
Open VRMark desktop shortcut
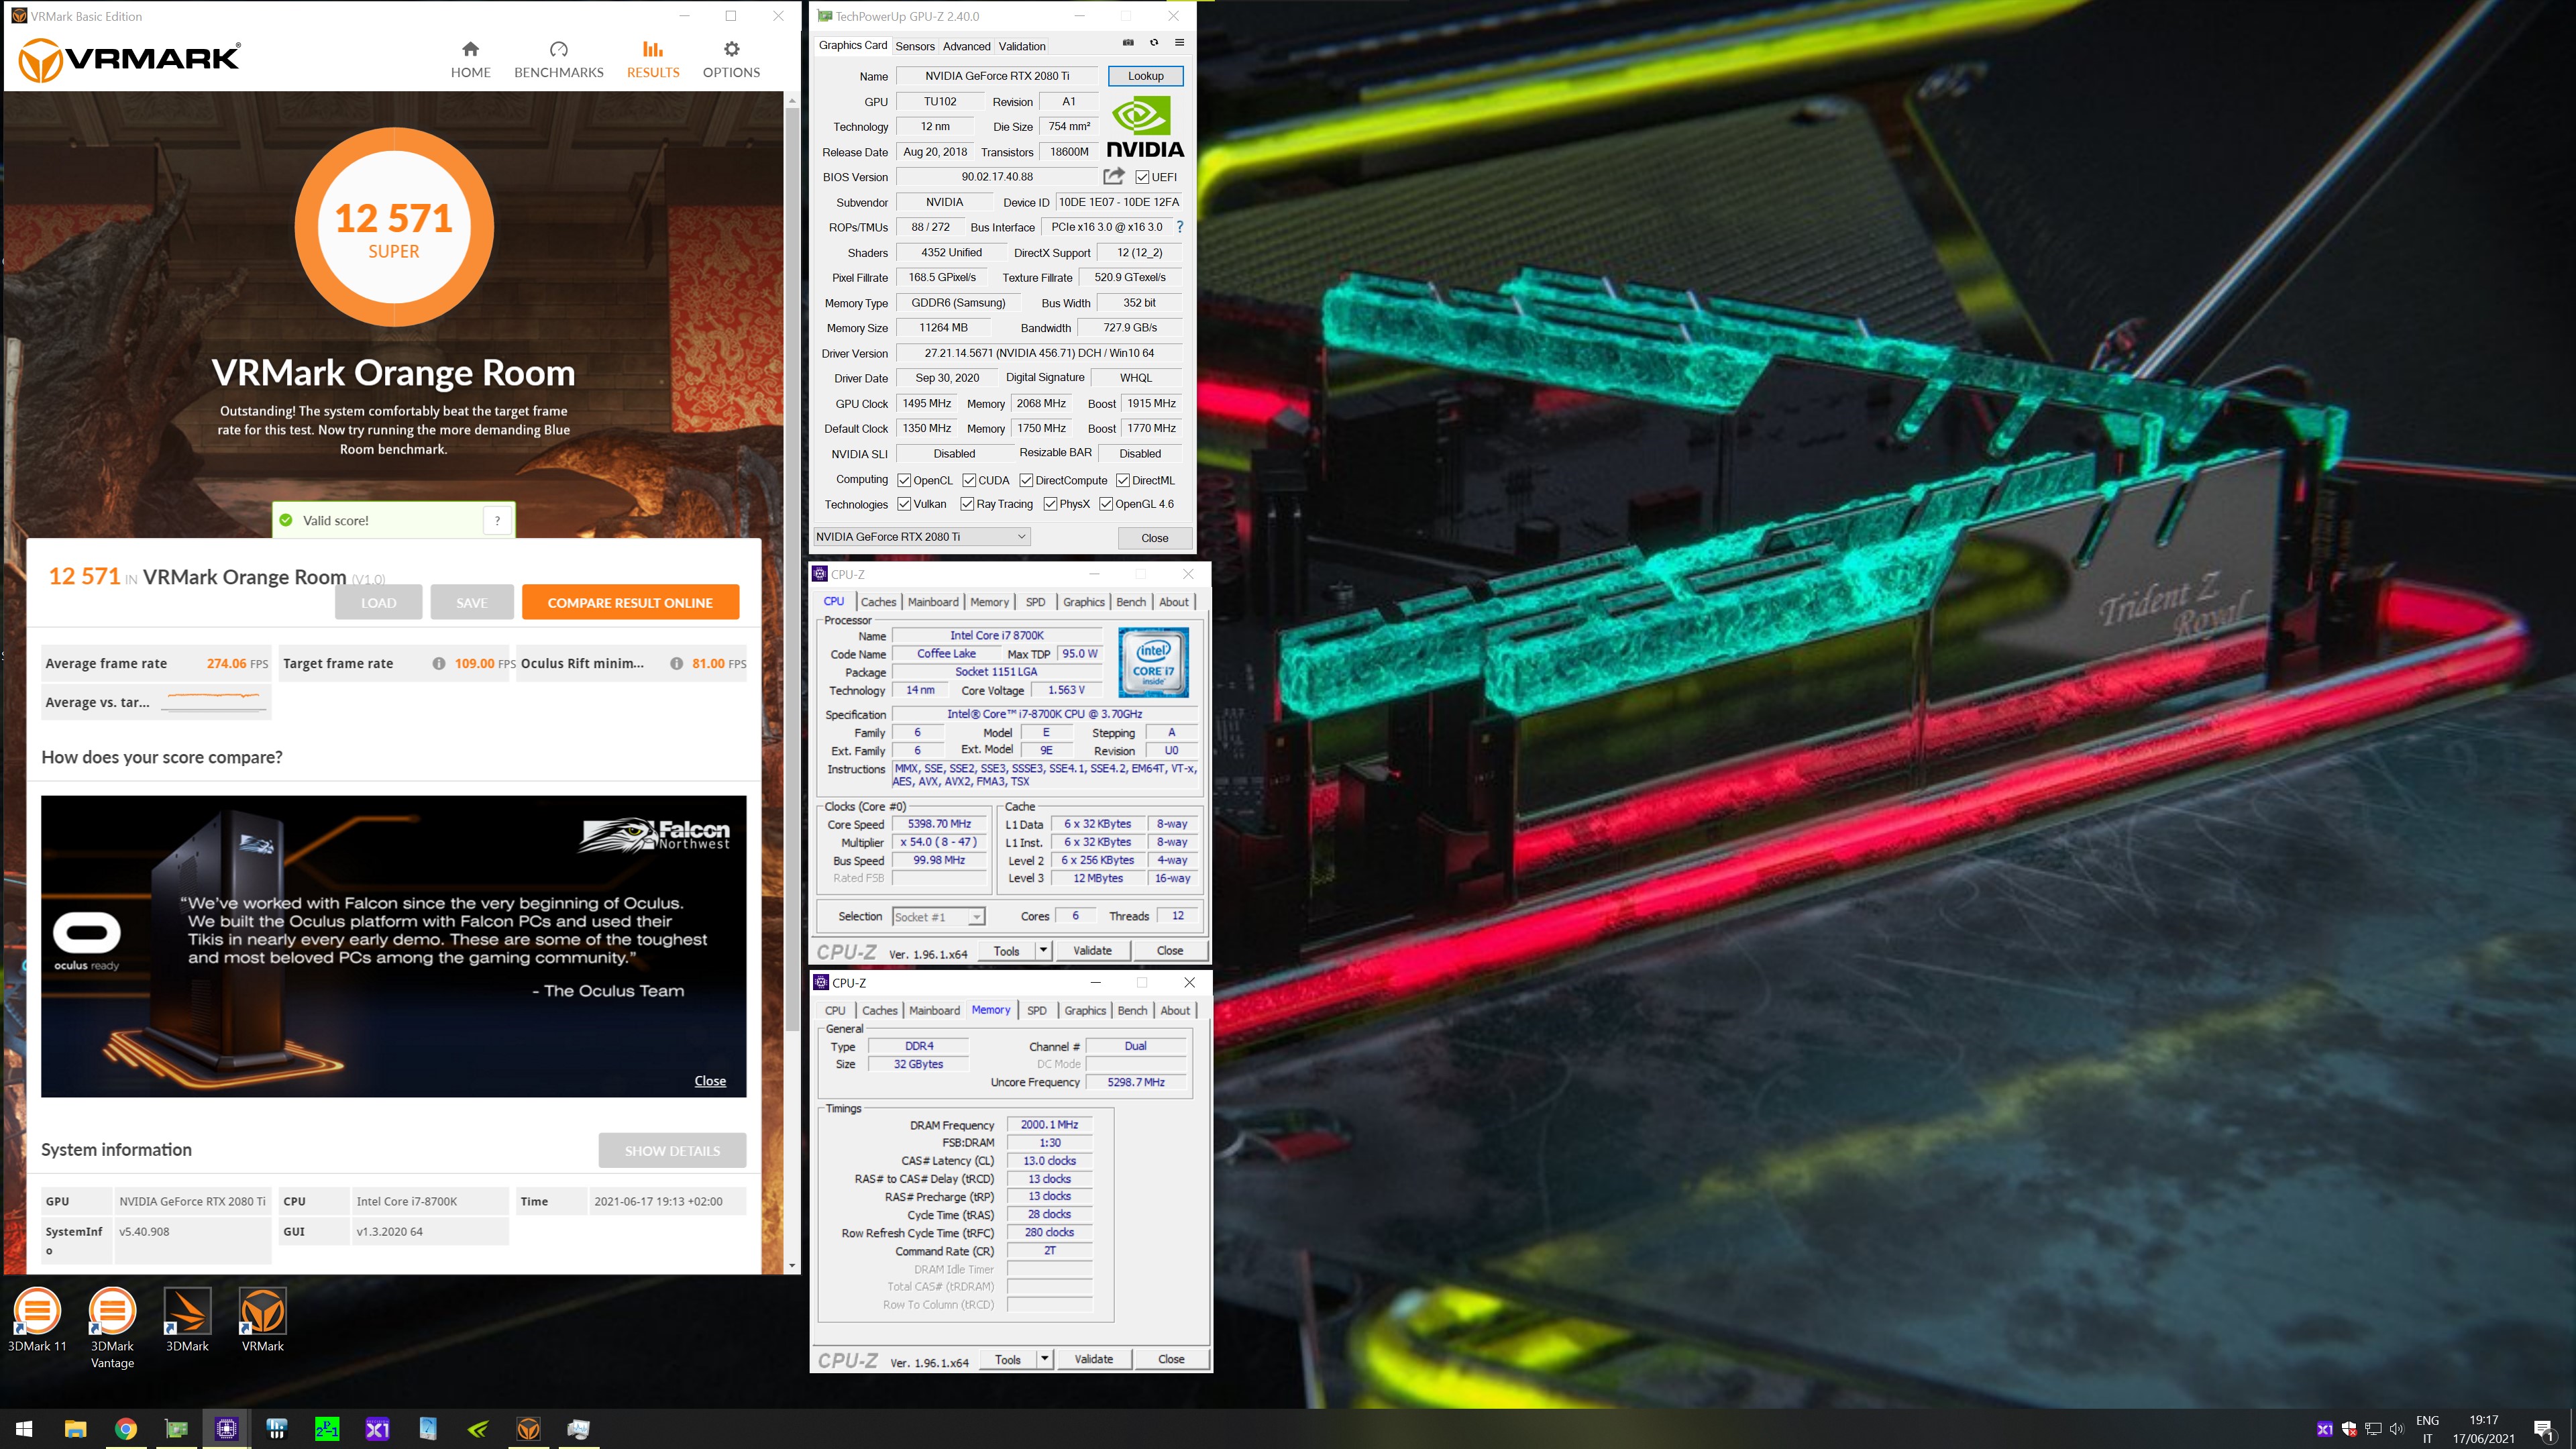tap(263, 1321)
